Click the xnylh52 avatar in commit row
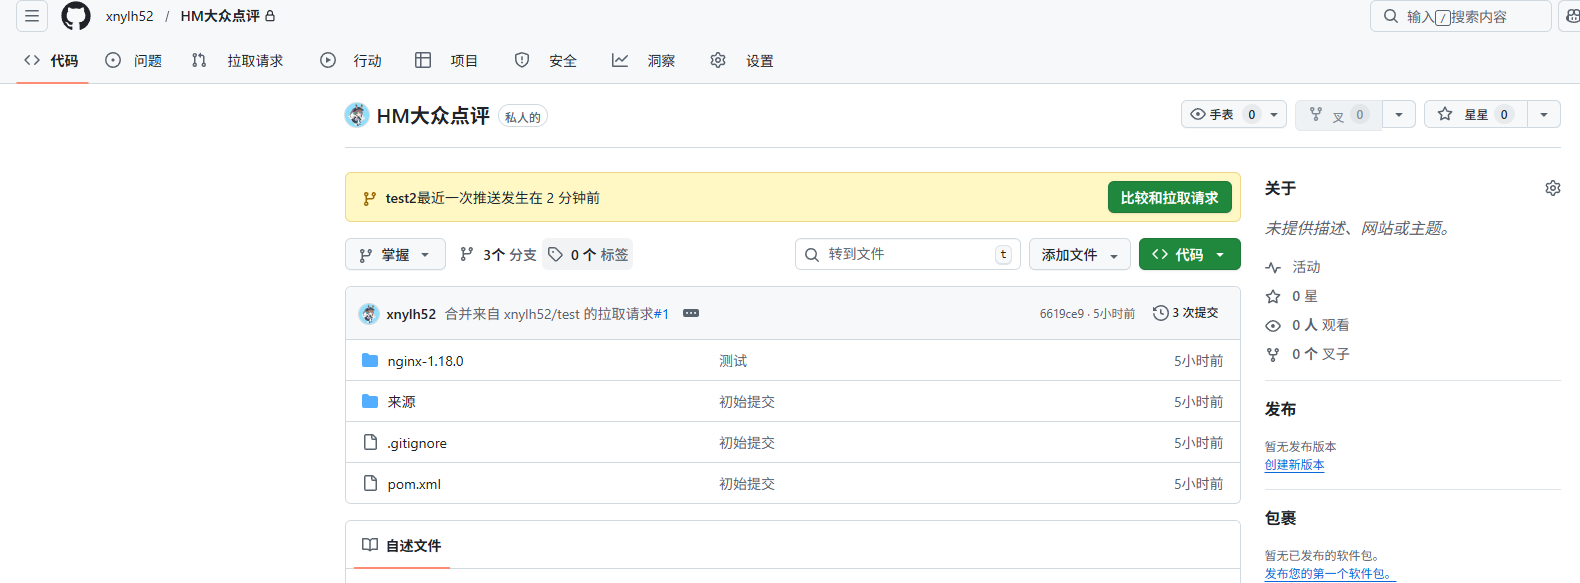Image resolution: width=1580 pixels, height=583 pixels. click(x=369, y=314)
